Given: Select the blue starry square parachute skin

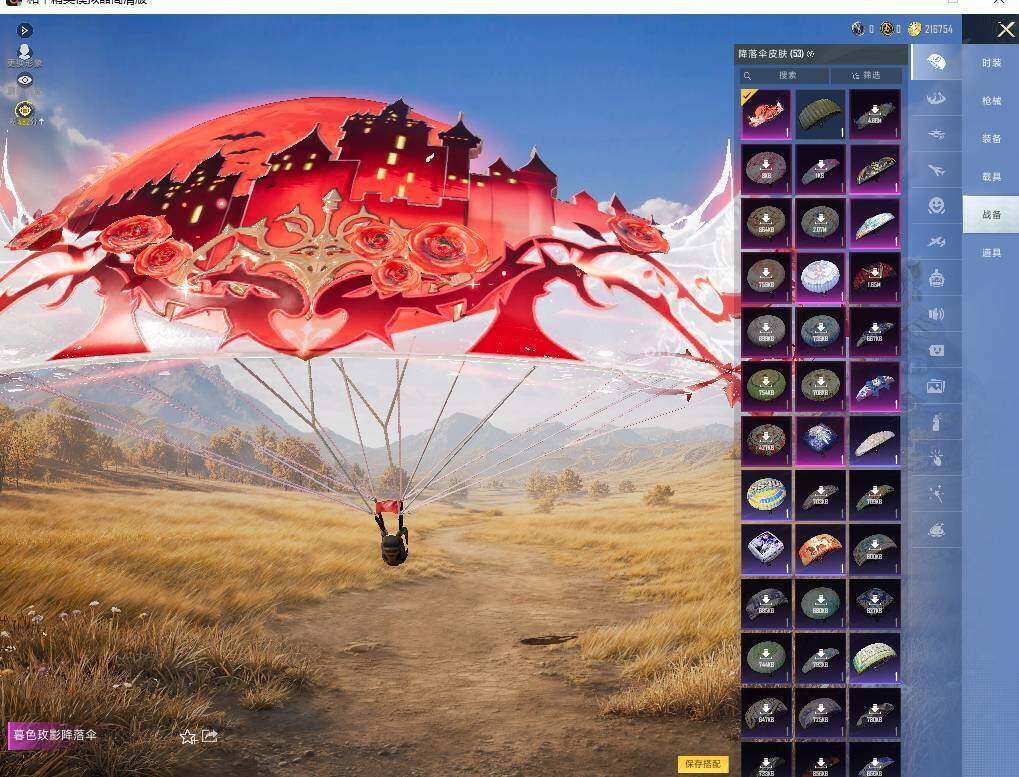Looking at the screenshot, I should click(820, 442).
